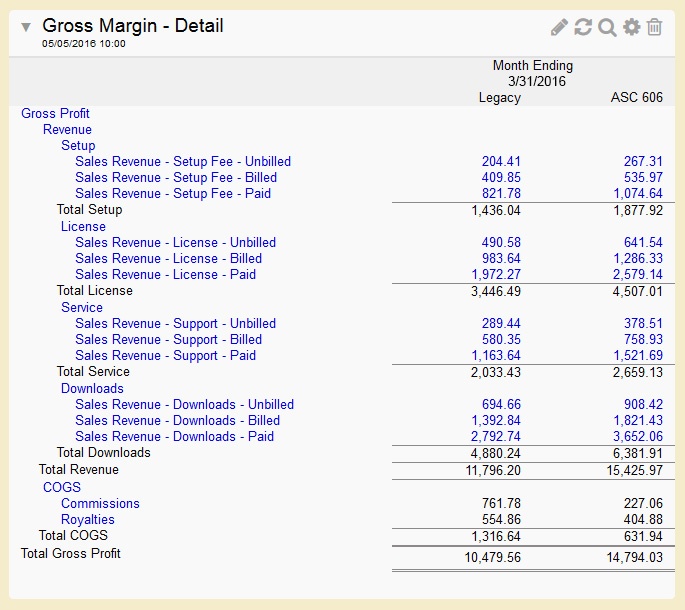685x610 pixels.
Task: Open the Setup category
Action: tap(78, 145)
